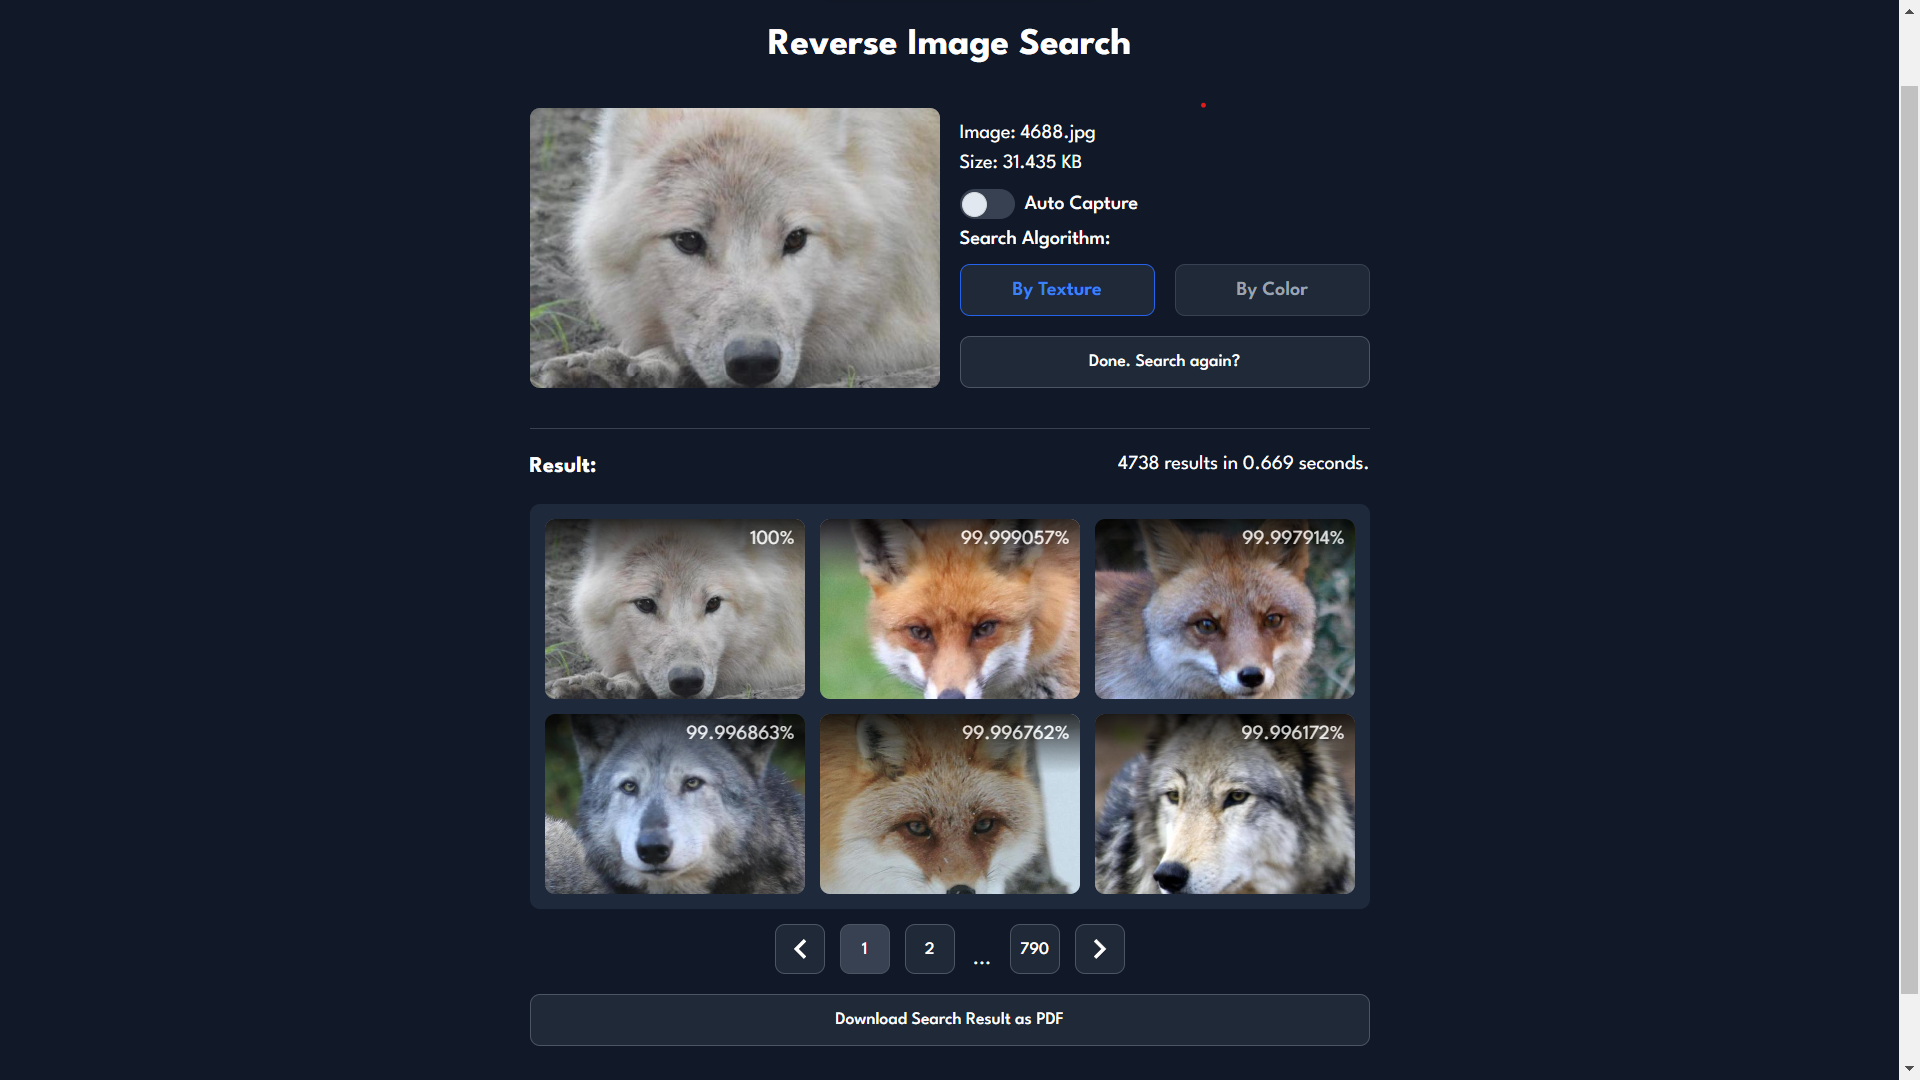This screenshot has height=1080, width=1920.
Task: Click the Done. Search again? button
Action: click(x=1164, y=362)
